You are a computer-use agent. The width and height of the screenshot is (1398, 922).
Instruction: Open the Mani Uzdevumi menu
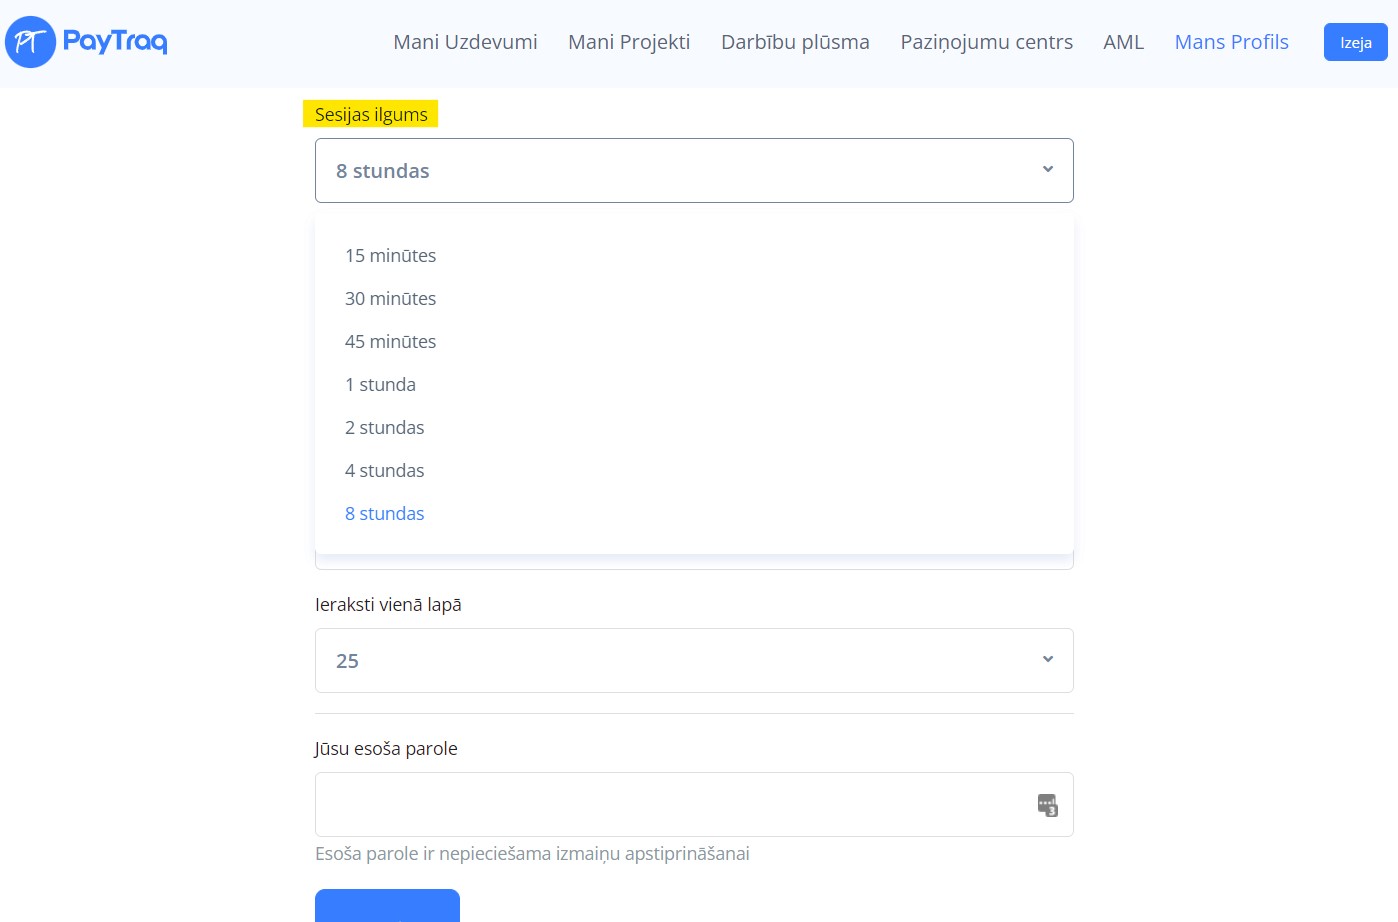click(465, 42)
